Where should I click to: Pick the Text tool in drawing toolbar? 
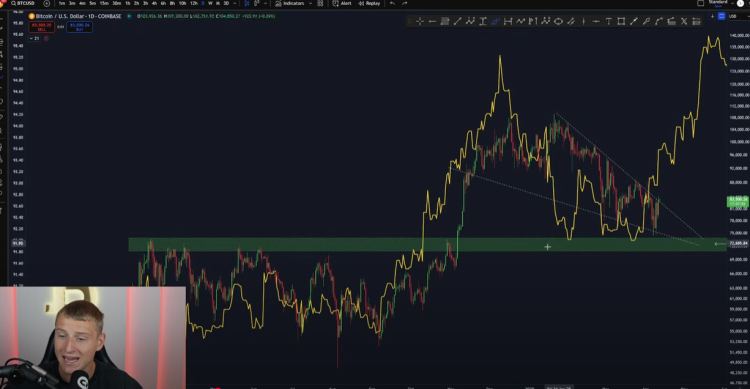(x=608, y=21)
